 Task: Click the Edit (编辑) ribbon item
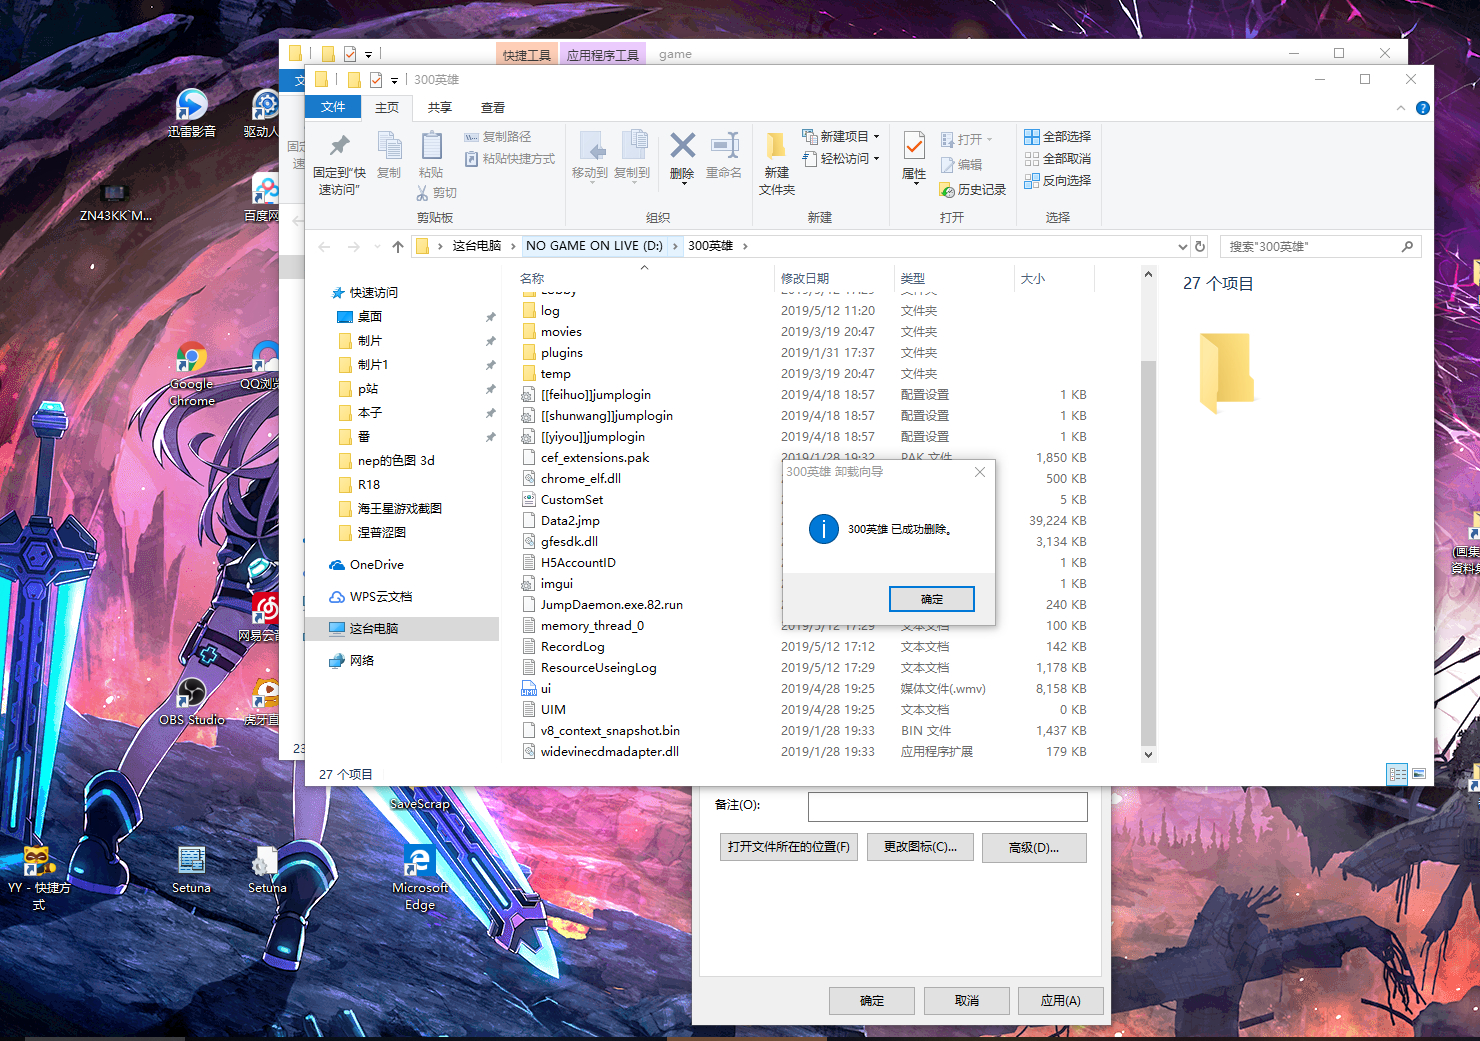tap(961, 165)
